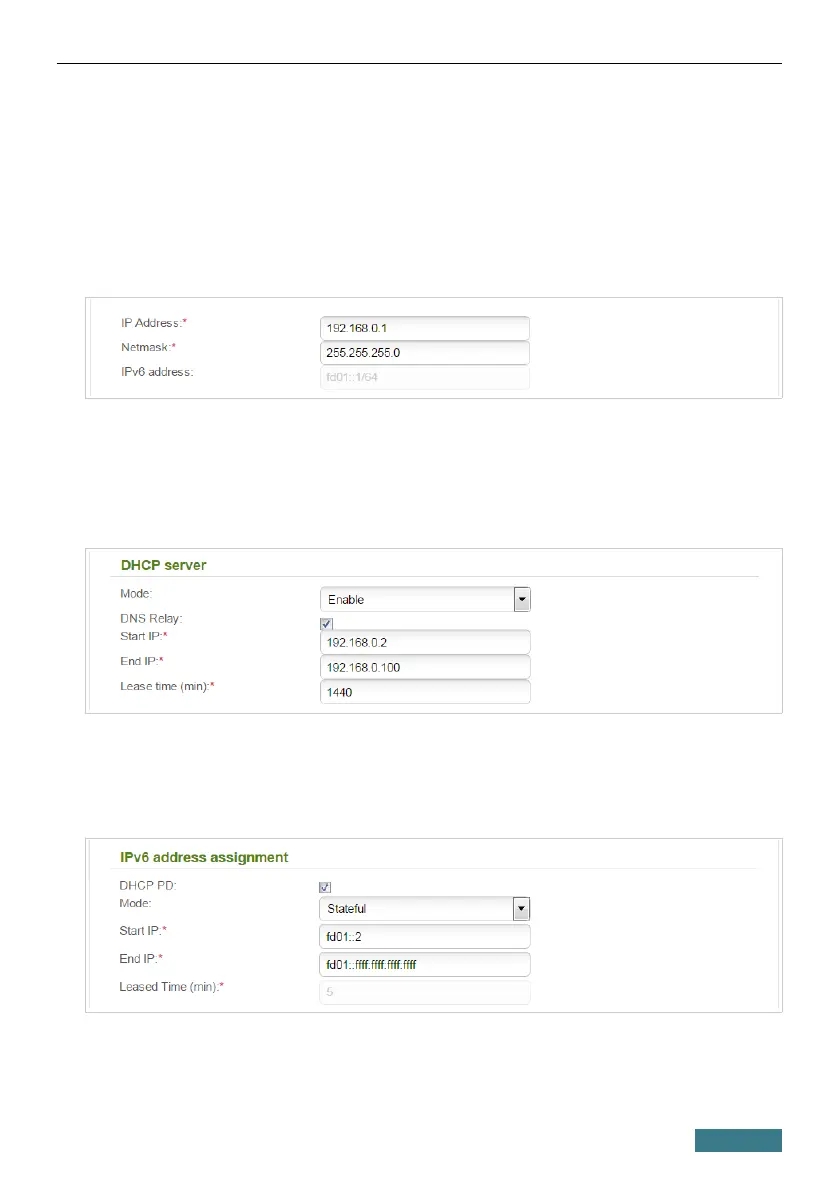This screenshot has width=840, height=1190.
Task: Click the DHCP PD label text
Action: click(x=141, y=884)
